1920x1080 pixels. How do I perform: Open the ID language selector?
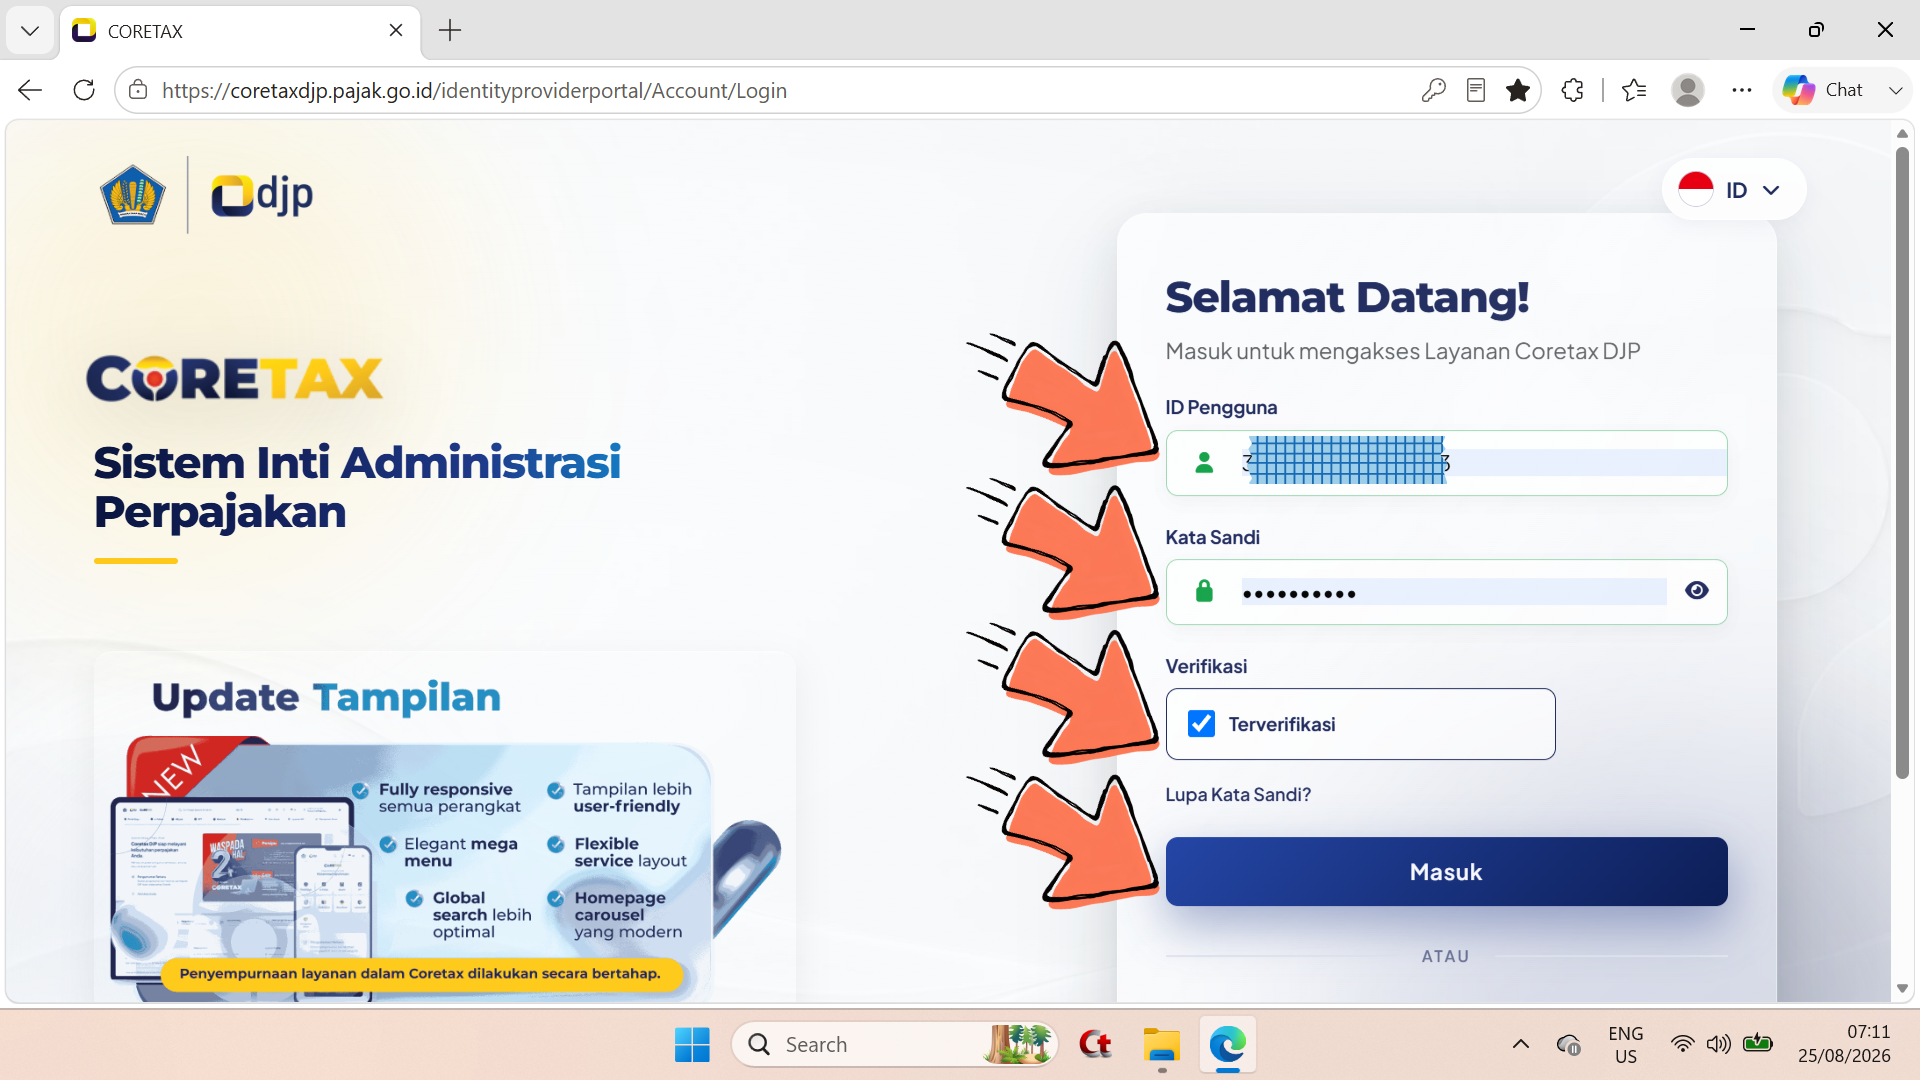[1734, 190]
